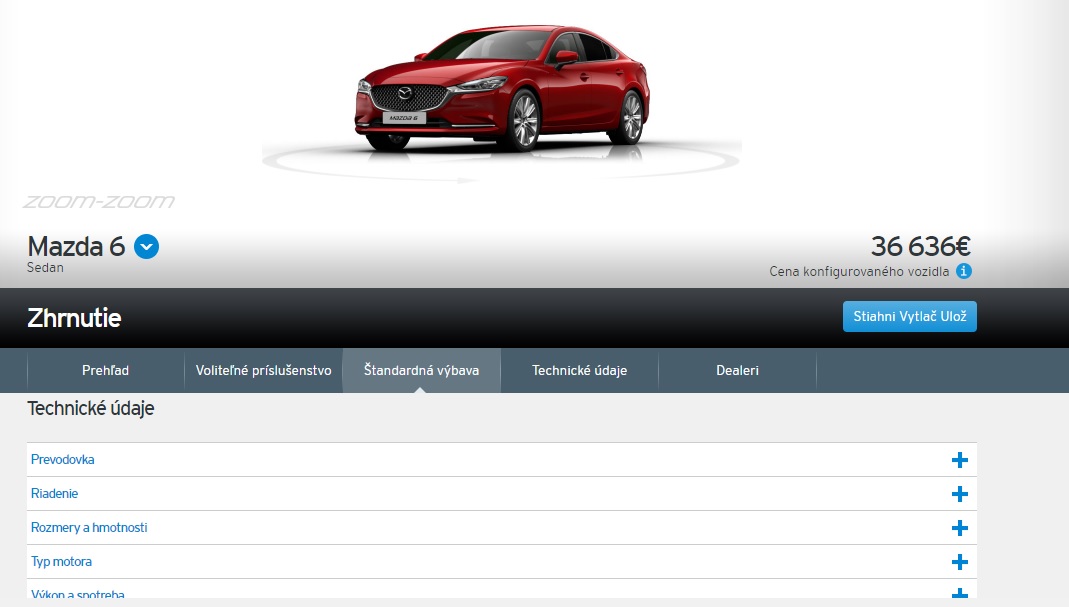Click the red Mazda 6 car image

coord(502,87)
